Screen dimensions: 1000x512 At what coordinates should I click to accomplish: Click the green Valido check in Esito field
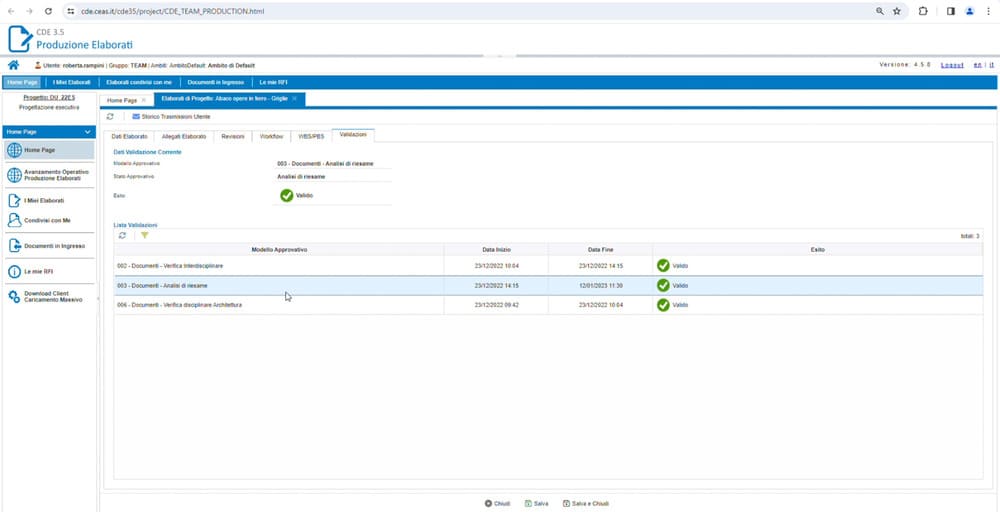[x=286, y=196]
